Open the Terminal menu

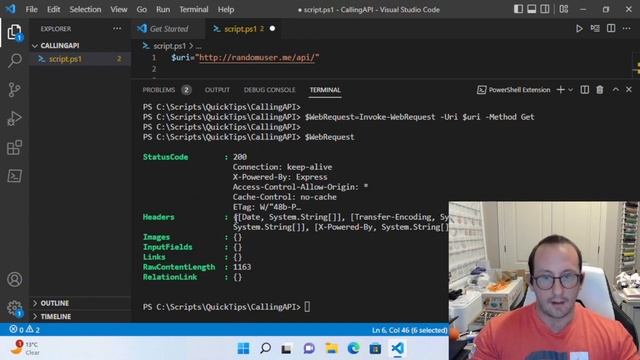(x=193, y=9)
